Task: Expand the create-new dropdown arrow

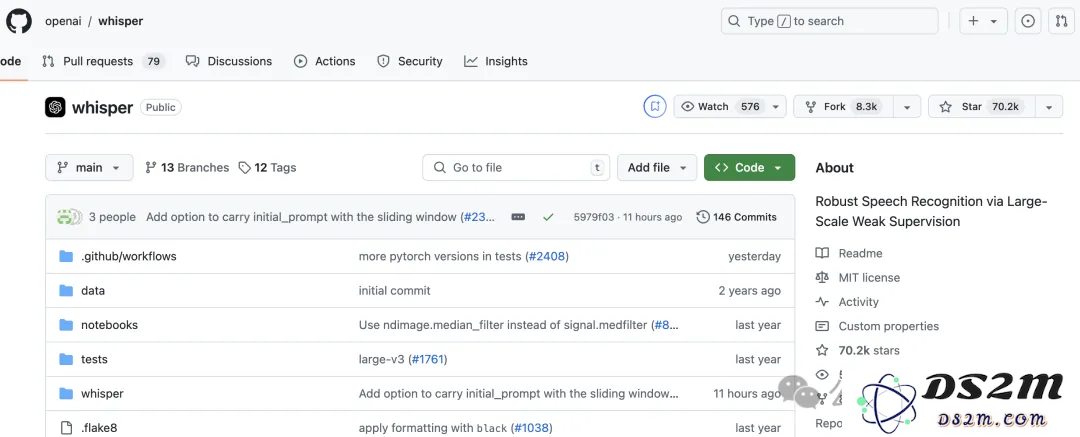Action: tap(994, 21)
